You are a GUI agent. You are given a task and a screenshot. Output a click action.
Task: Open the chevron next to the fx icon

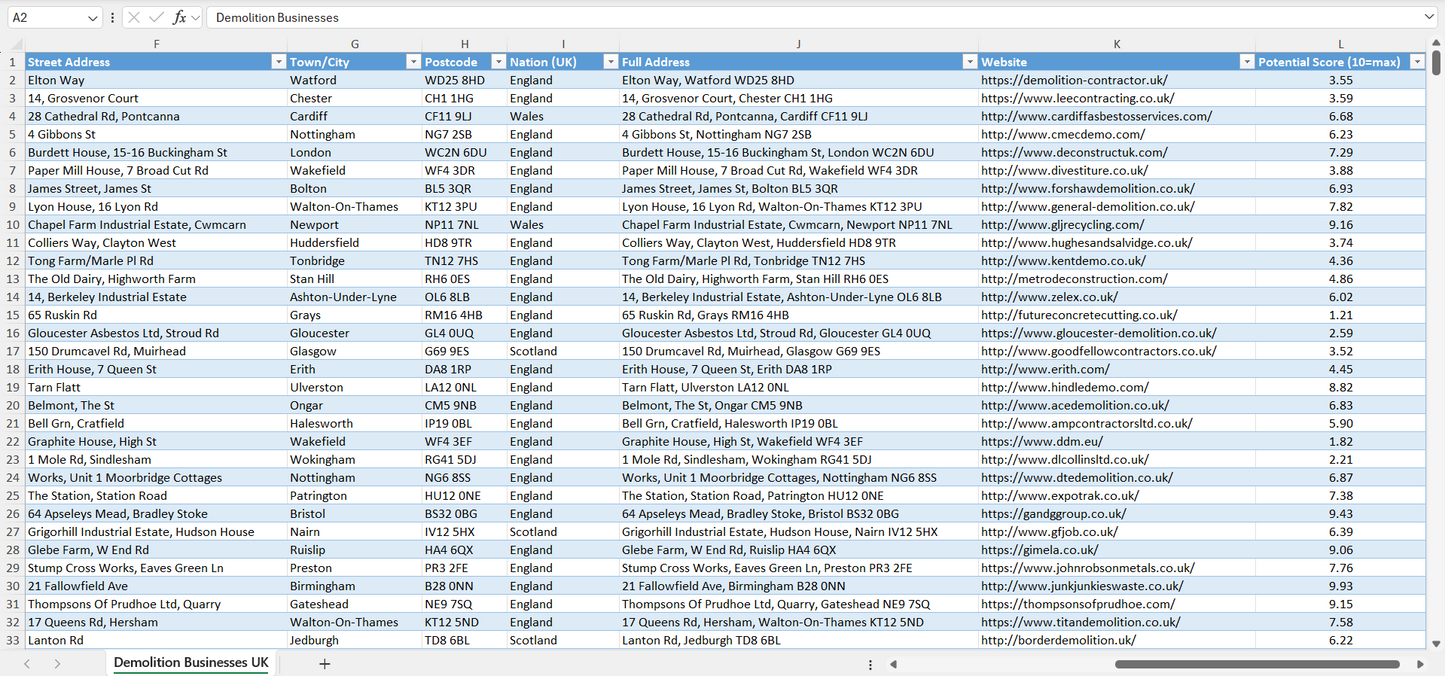(194, 17)
